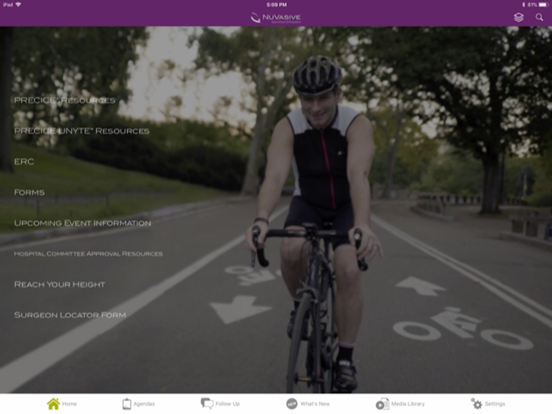Tap the Settings gear icon

pyautogui.click(x=476, y=404)
